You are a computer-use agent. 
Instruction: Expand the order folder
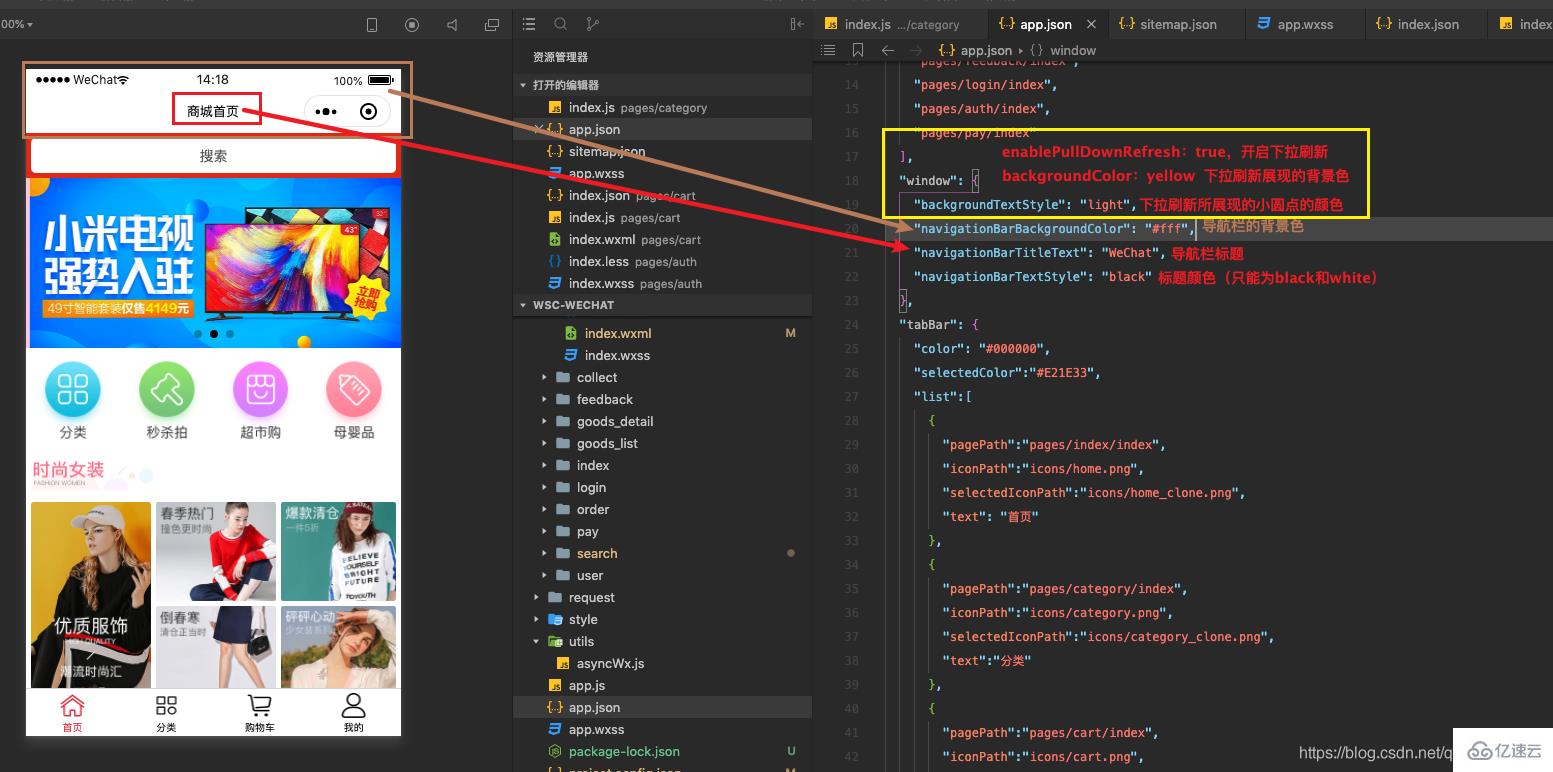(544, 509)
